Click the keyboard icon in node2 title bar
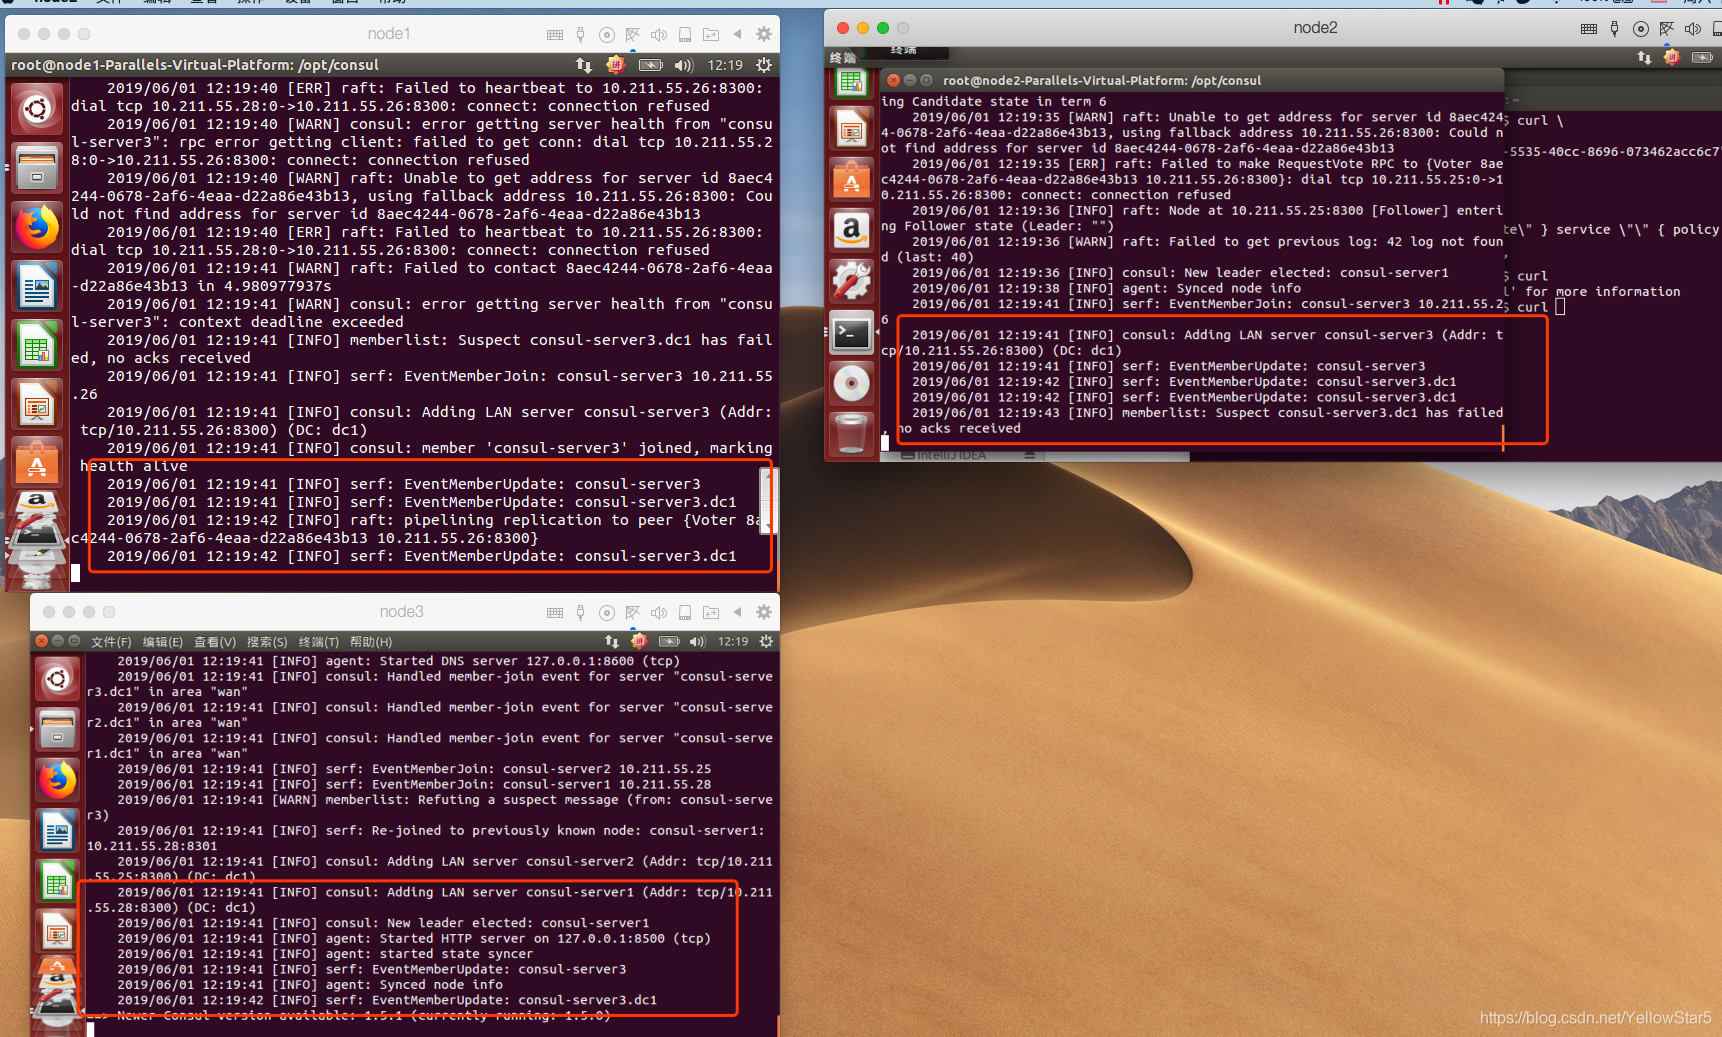 click(1589, 29)
